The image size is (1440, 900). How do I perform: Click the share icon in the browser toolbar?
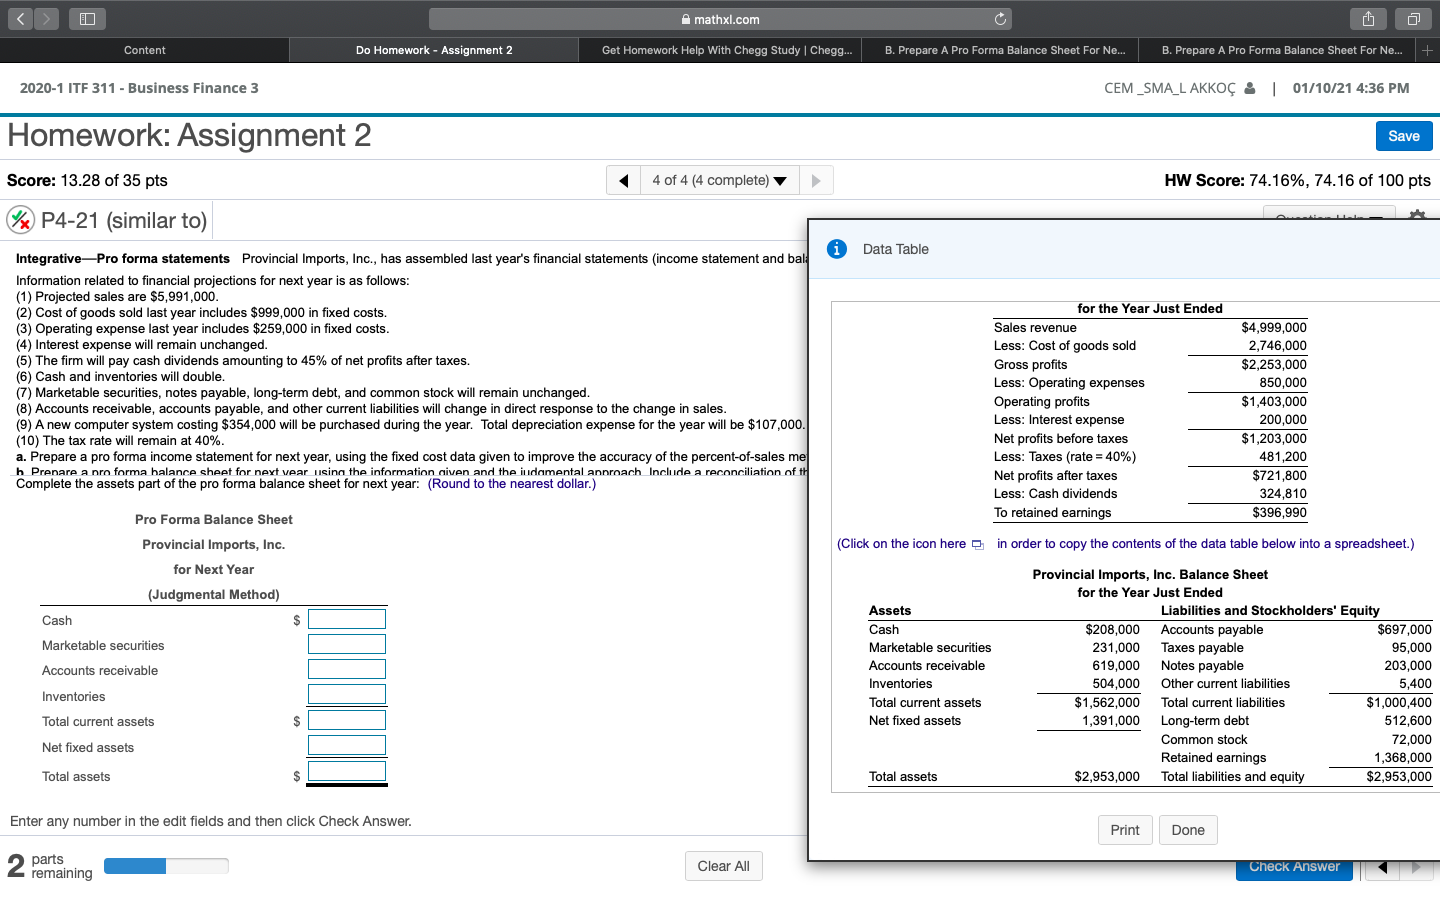(x=1367, y=18)
